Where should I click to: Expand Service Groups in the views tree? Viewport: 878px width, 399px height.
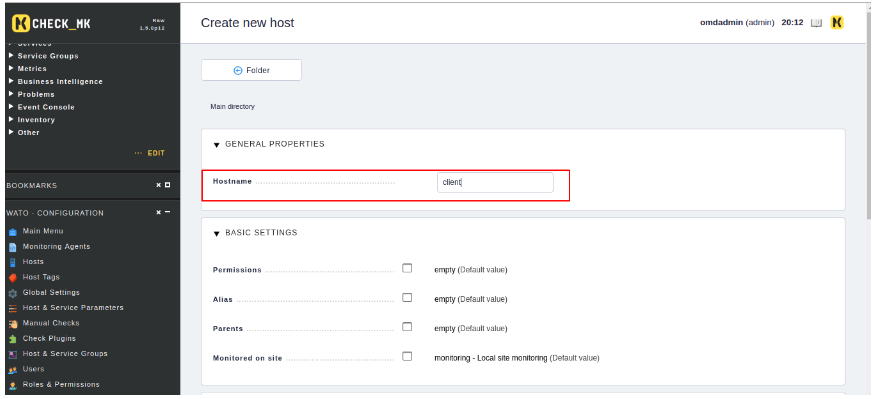(11, 55)
